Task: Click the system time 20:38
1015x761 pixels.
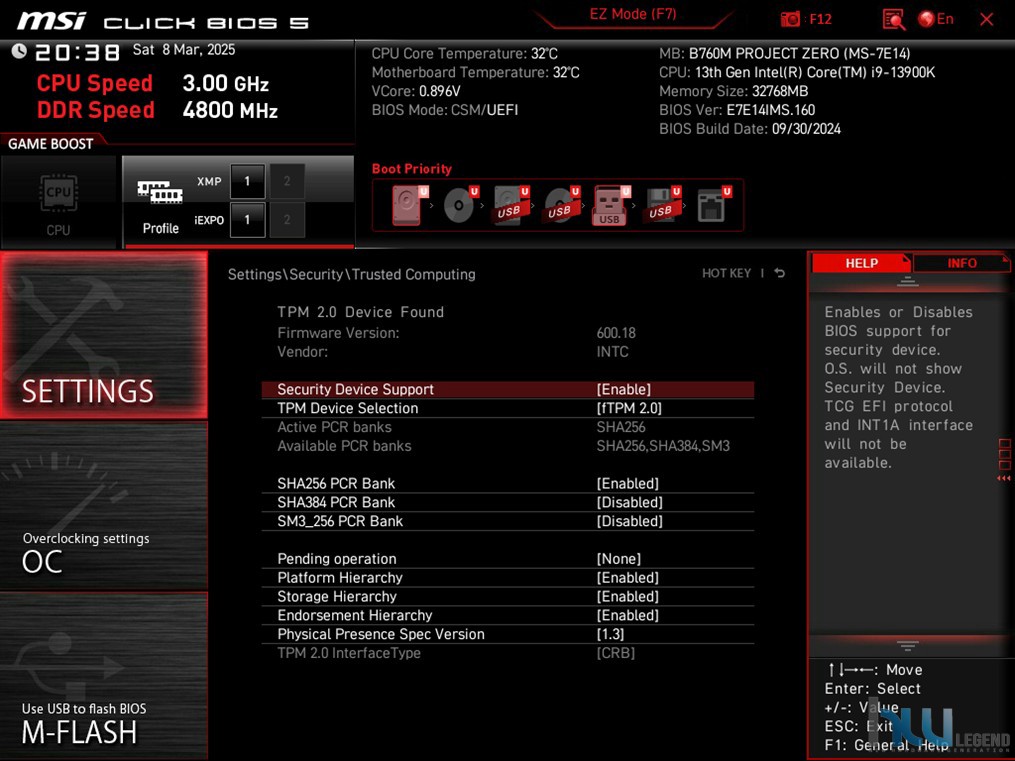Action: (77, 52)
